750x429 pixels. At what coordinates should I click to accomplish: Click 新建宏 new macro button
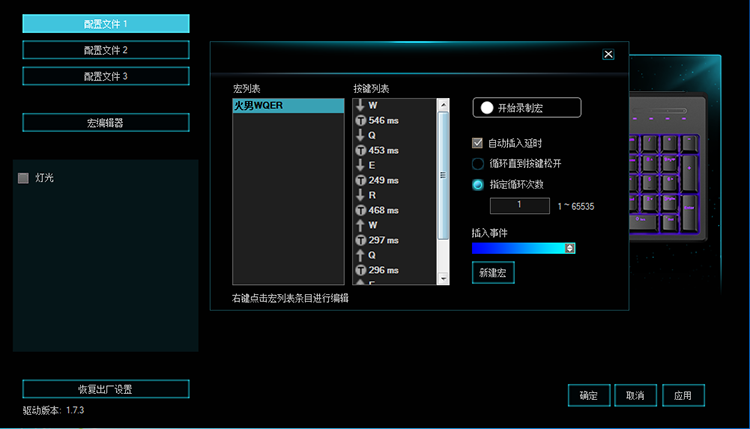pyautogui.click(x=493, y=273)
